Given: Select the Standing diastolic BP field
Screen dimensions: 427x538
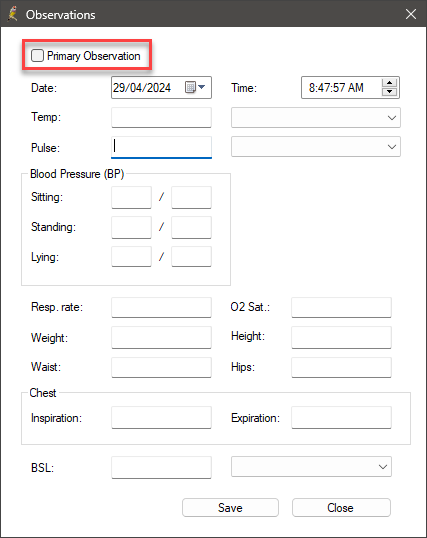Looking at the screenshot, I should click(191, 227).
